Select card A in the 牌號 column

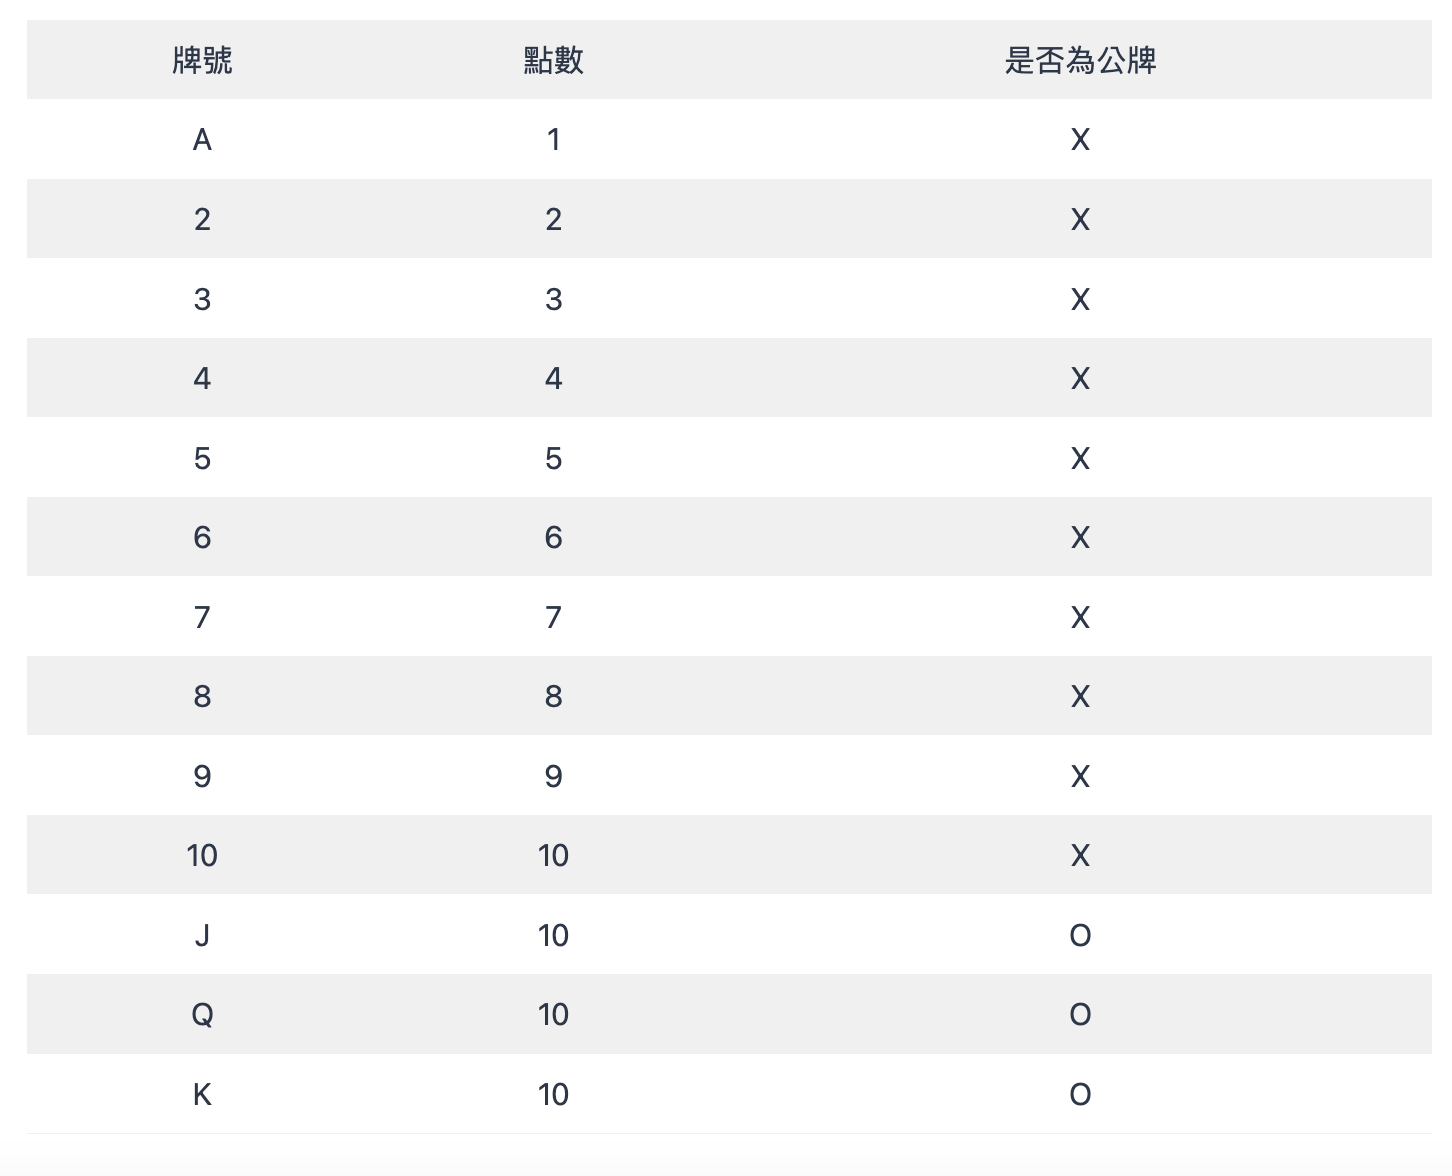coord(202,140)
